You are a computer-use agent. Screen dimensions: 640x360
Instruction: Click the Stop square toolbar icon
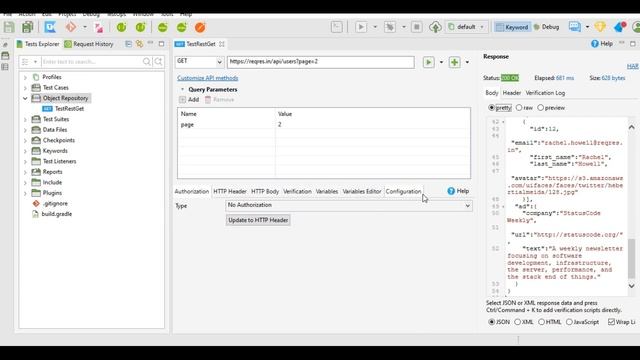pos(417,27)
